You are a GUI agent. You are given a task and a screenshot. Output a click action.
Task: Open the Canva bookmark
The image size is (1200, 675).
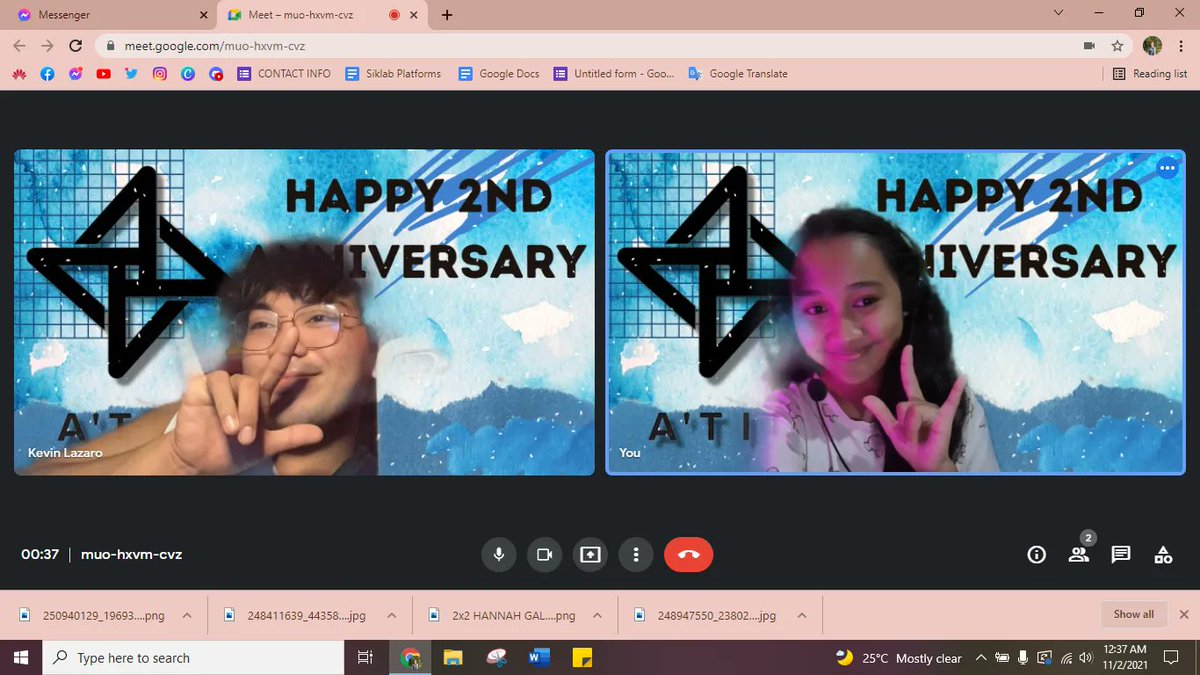pyautogui.click(x=188, y=73)
